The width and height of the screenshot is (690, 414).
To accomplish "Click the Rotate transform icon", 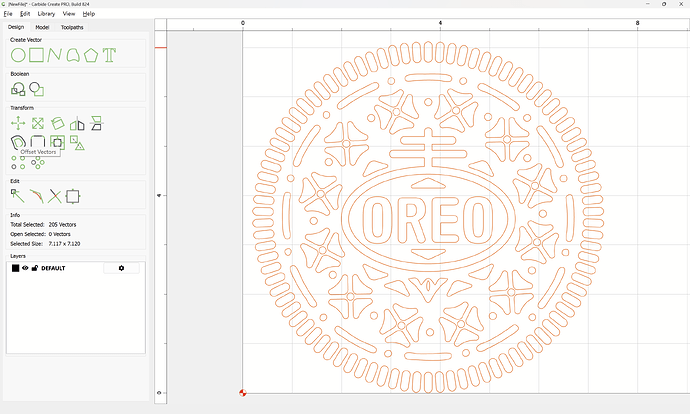I will 57,123.
